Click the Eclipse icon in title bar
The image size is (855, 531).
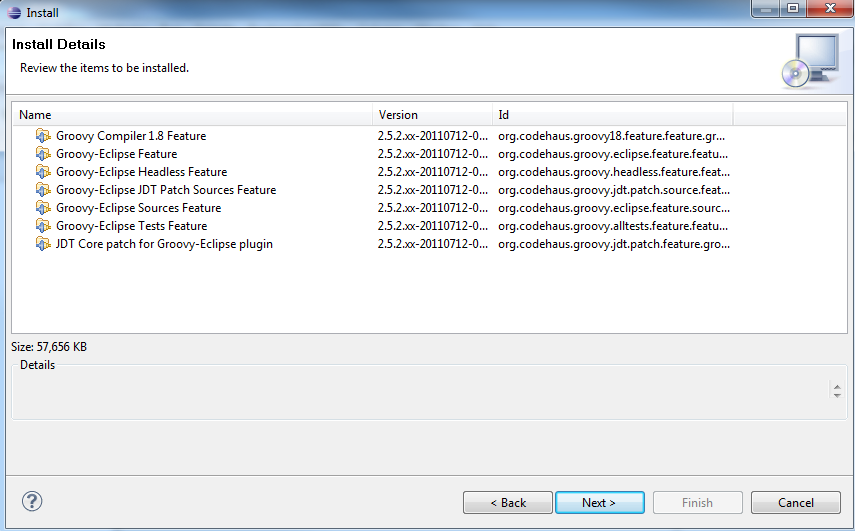[14, 13]
